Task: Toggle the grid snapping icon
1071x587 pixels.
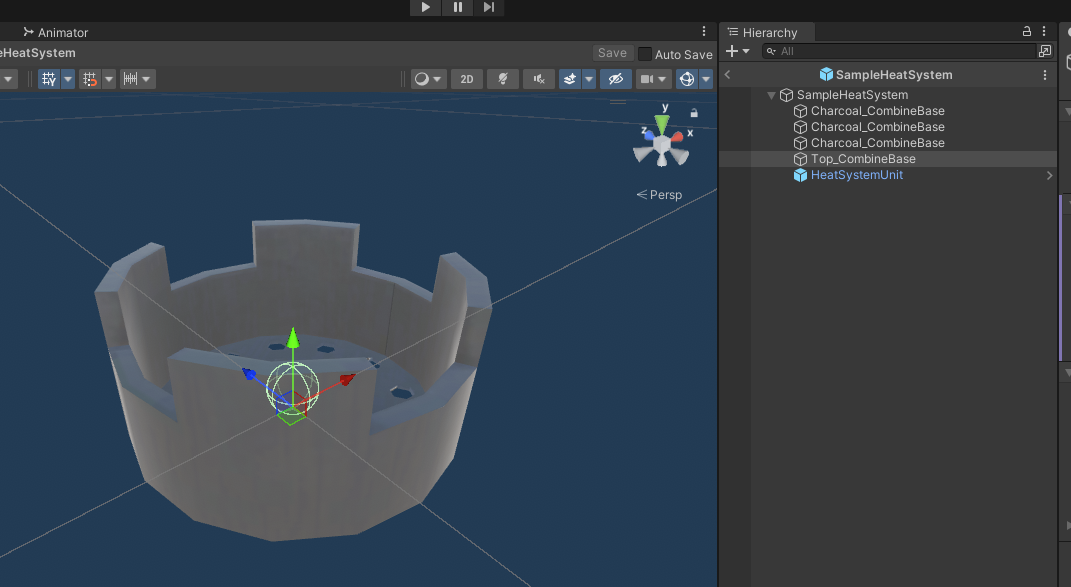Action: click(x=49, y=79)
